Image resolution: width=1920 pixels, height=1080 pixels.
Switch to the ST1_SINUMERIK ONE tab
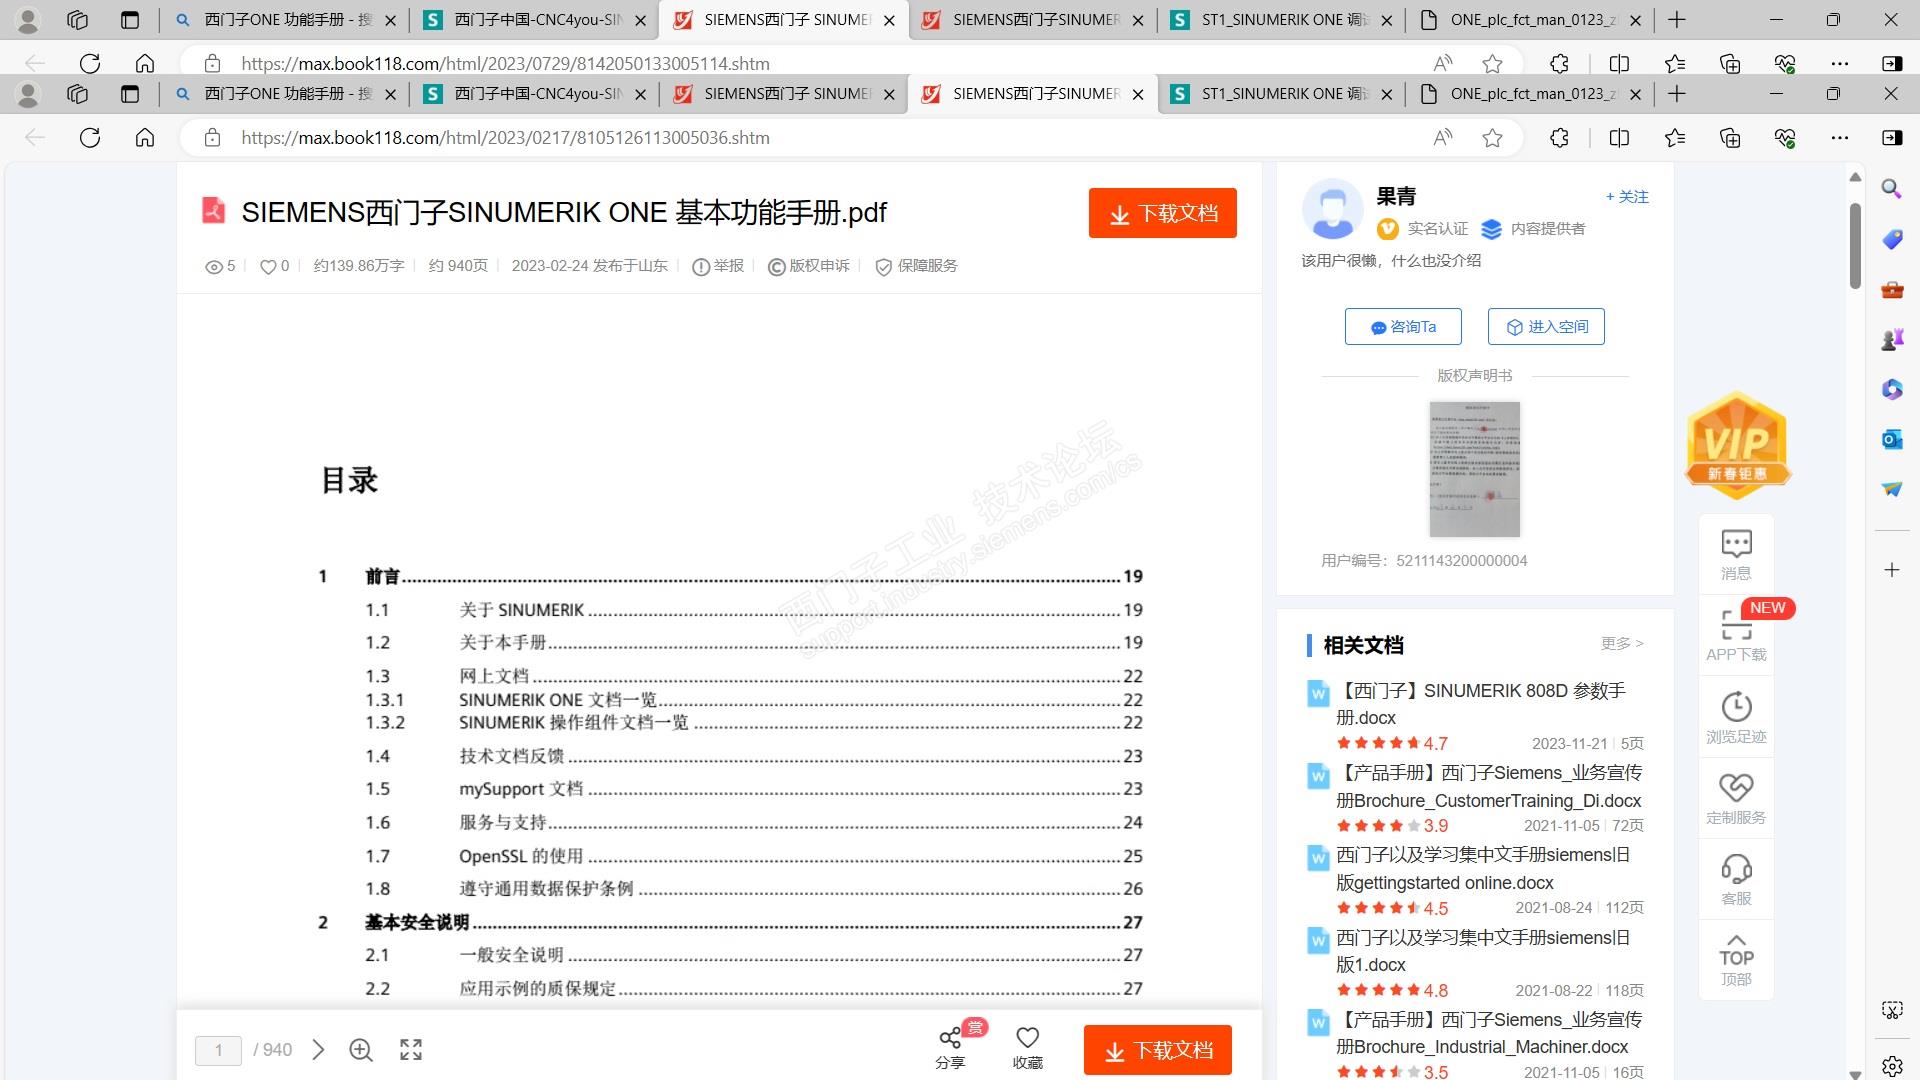coord(1283,94)
